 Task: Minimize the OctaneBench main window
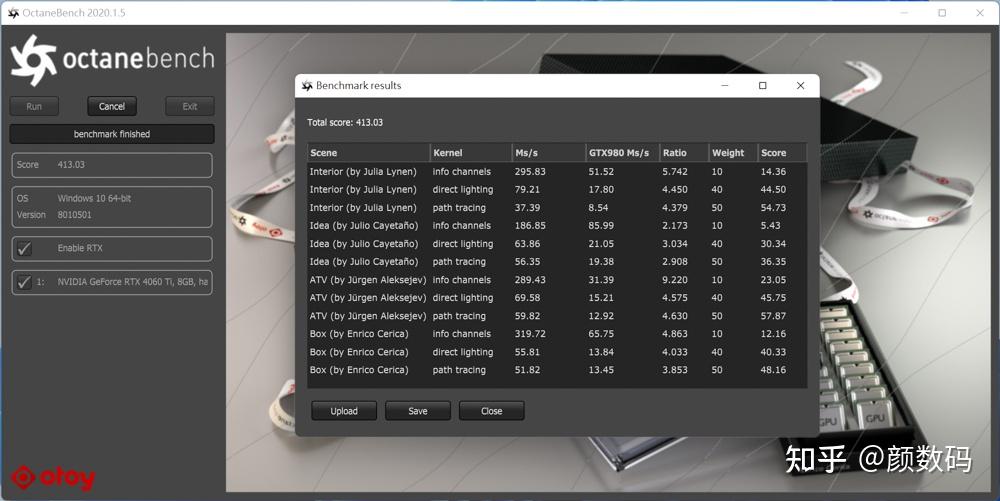904,13
